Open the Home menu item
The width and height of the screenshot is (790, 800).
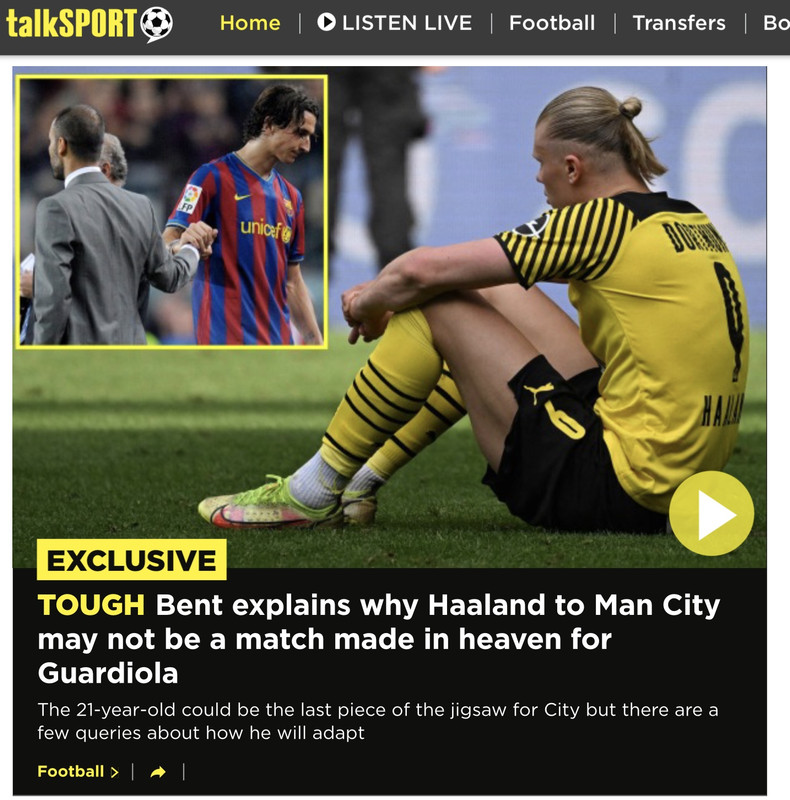coord(250,23)
